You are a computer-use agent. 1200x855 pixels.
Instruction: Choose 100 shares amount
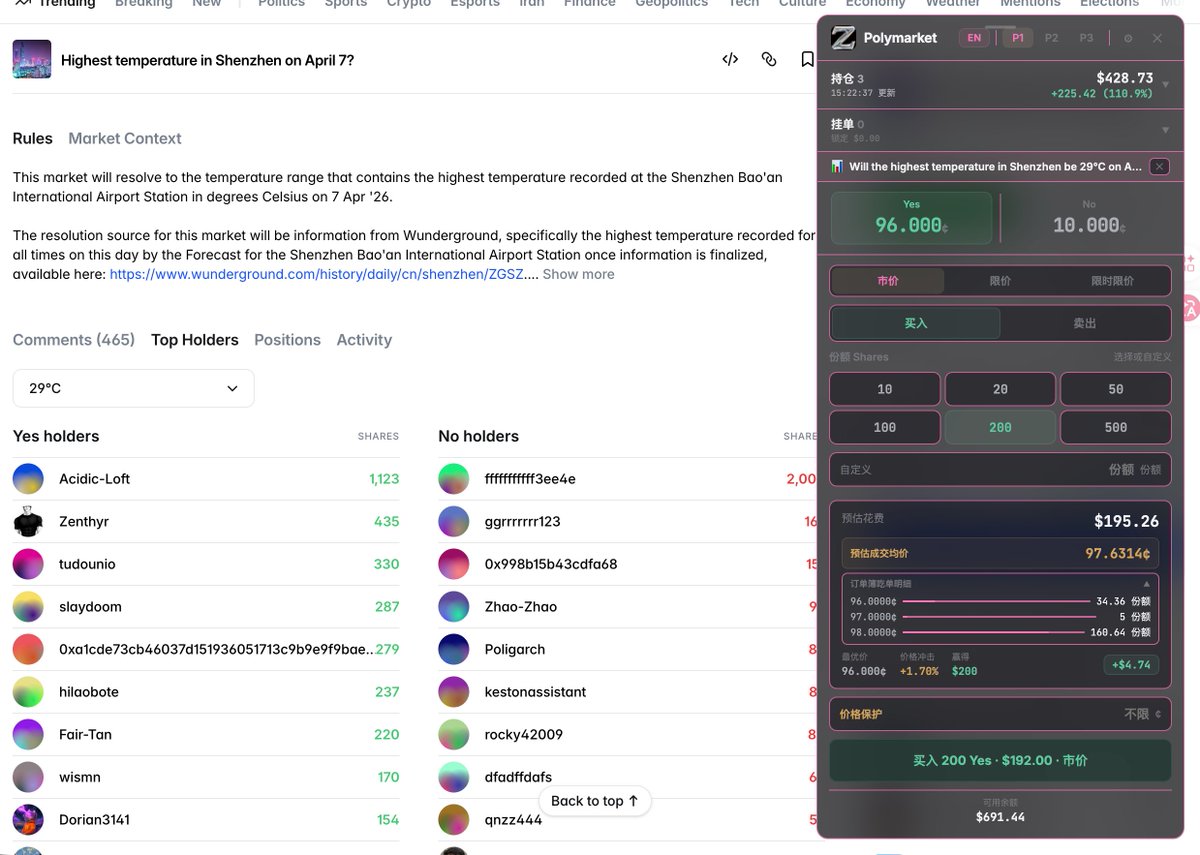pyautogui.click(x=885, y=427)
